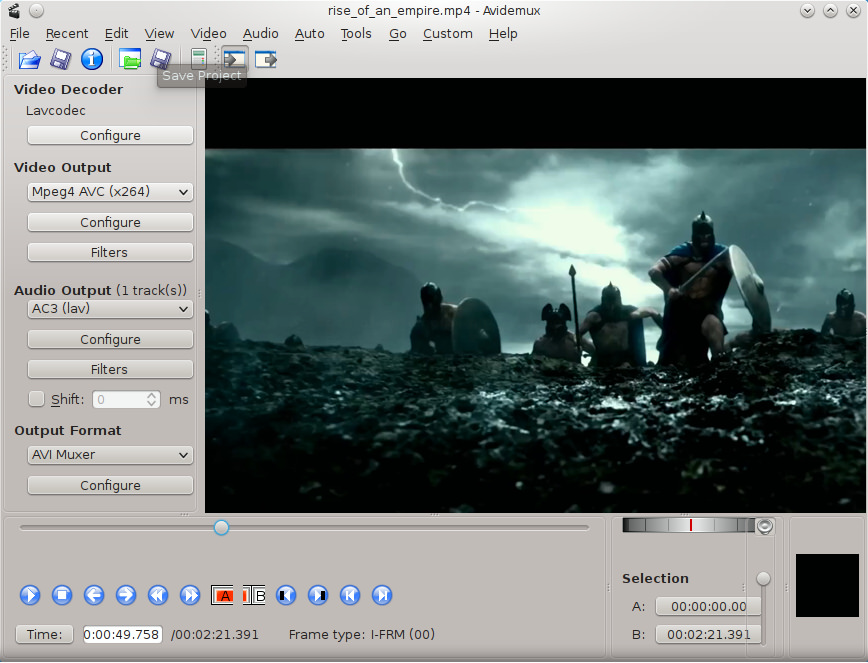Configure the Output Format muxer
868x663 pixels.
click(110, 485)
